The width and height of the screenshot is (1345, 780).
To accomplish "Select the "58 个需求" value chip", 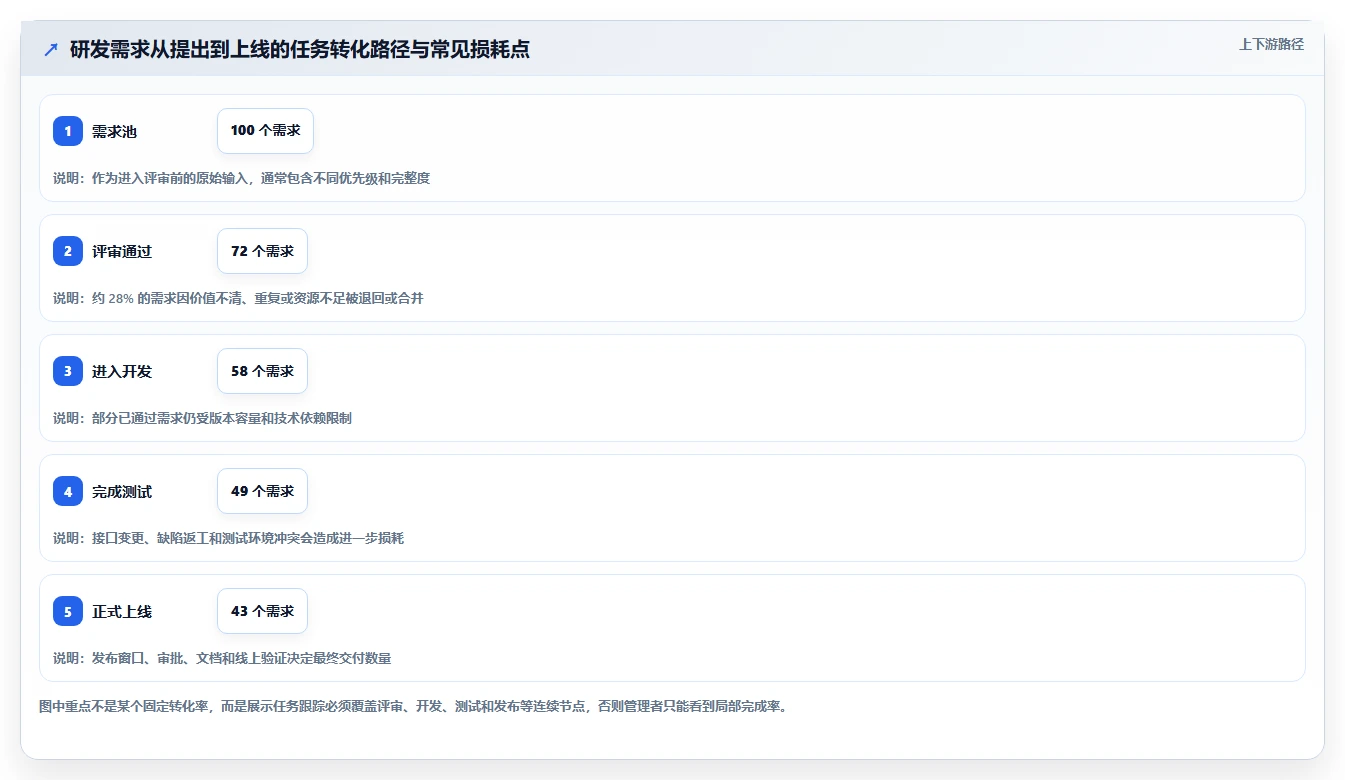I will pos(262,371).
